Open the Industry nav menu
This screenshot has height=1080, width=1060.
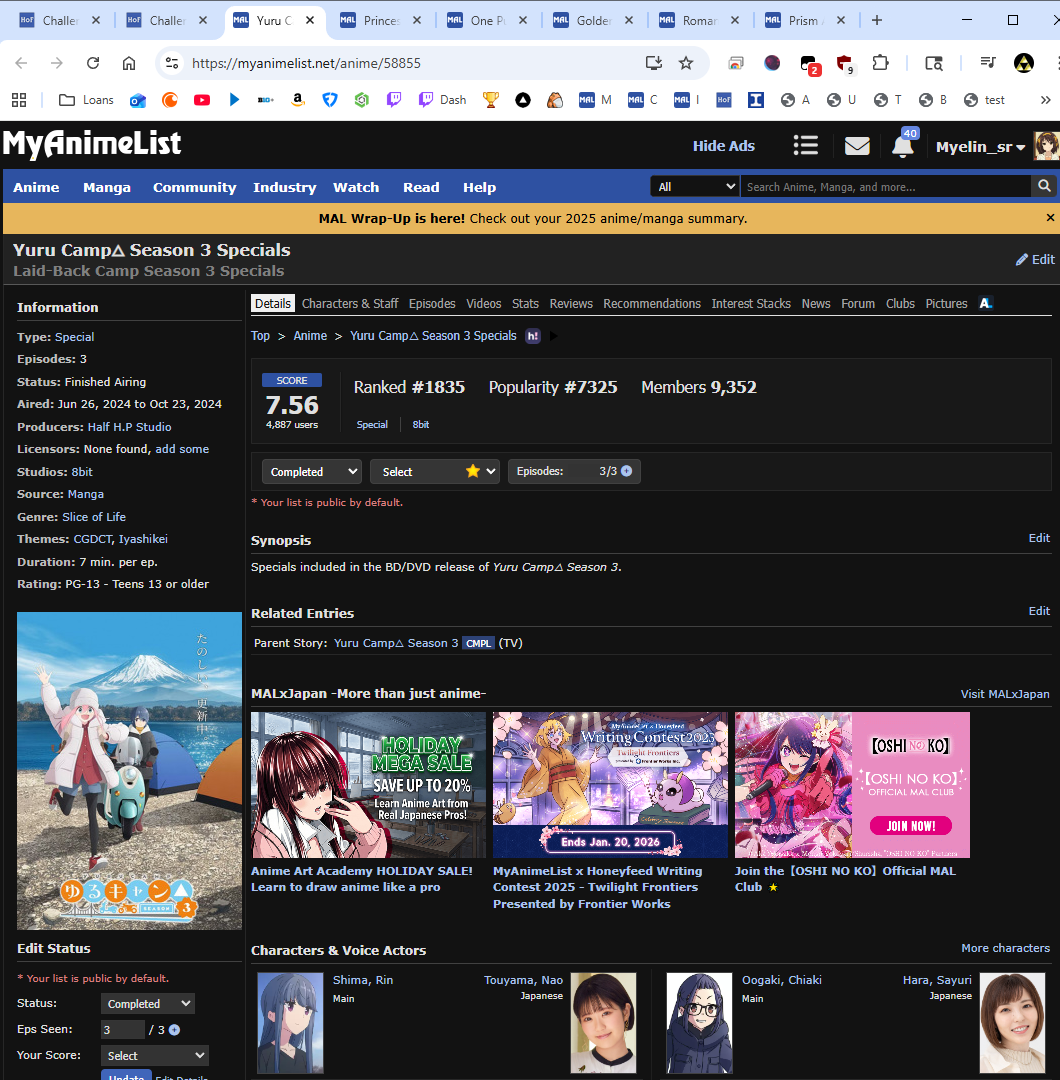tap(284, 187)
